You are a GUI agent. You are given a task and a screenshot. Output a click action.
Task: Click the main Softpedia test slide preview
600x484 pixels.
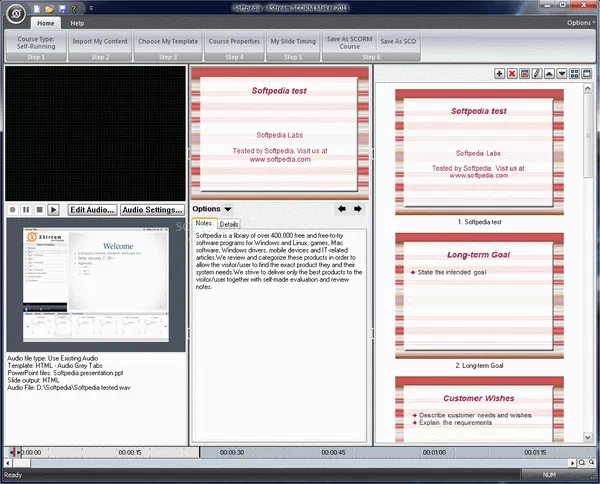point(280,134)
